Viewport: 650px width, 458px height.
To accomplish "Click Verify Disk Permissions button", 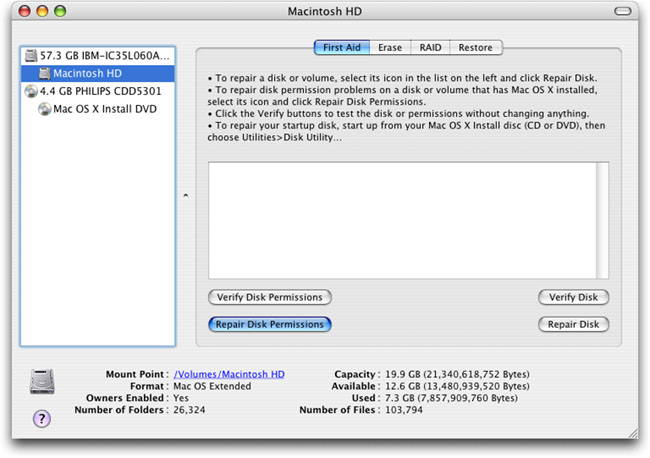I will tap(270, 297).
